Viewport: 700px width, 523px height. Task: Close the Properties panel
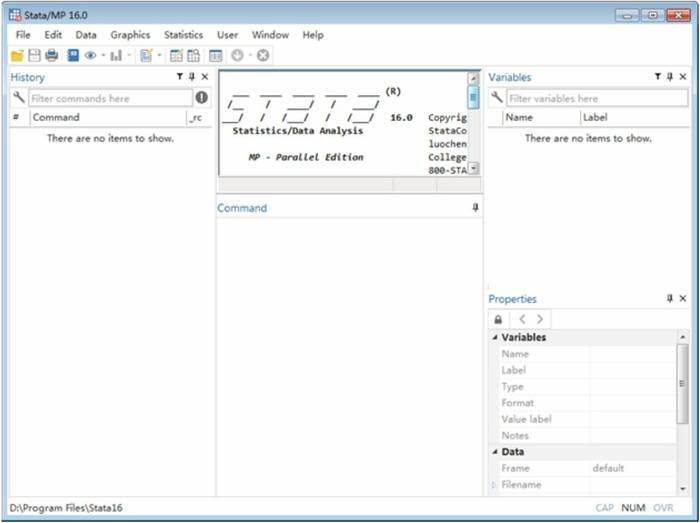point(683,299)
